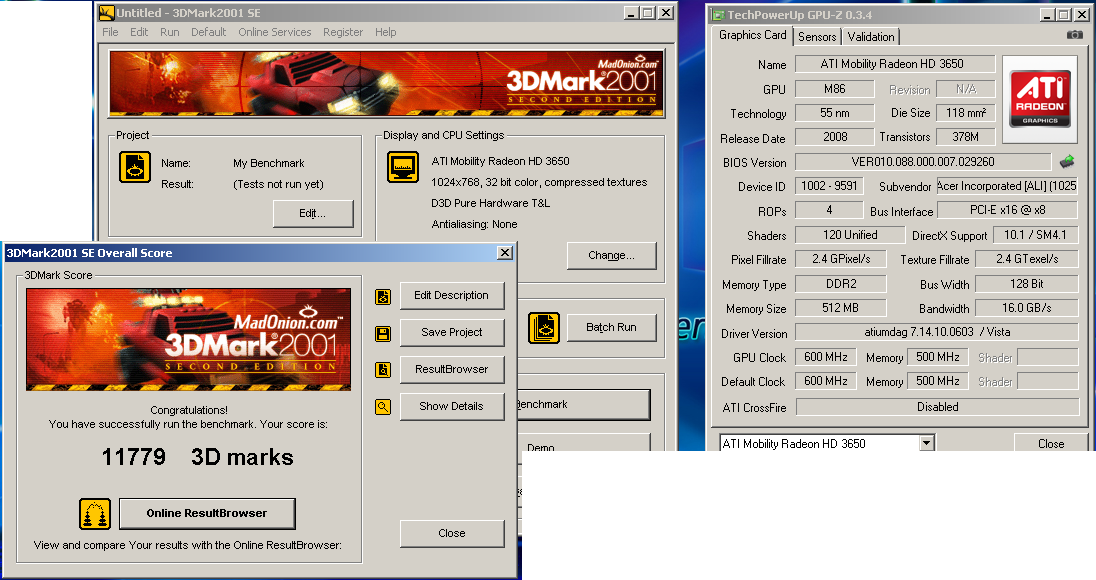Click the Subvendor Acer Incorporated field
The height and width of the screenshot is (580, 1096).
(x=1008, y=187)
